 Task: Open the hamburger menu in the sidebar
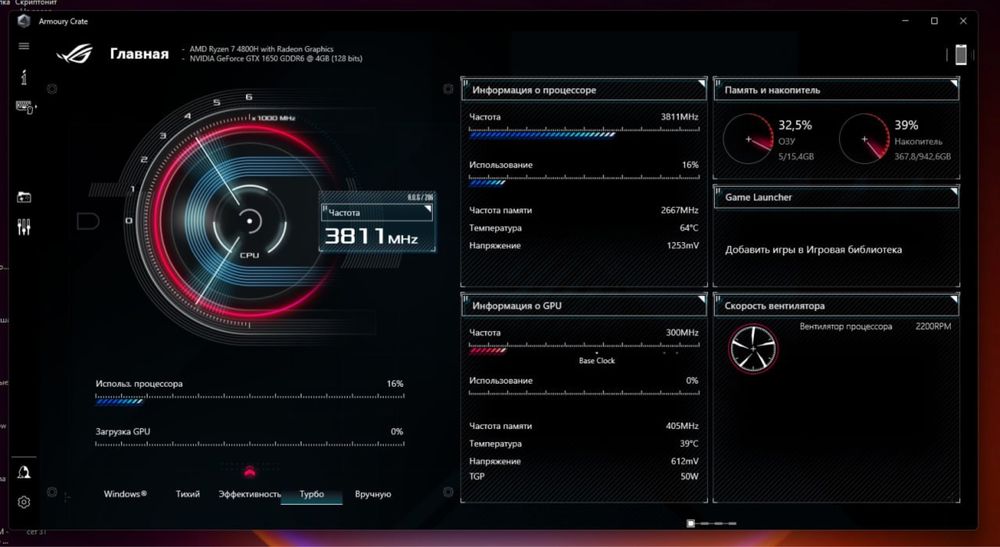[24, 46]
